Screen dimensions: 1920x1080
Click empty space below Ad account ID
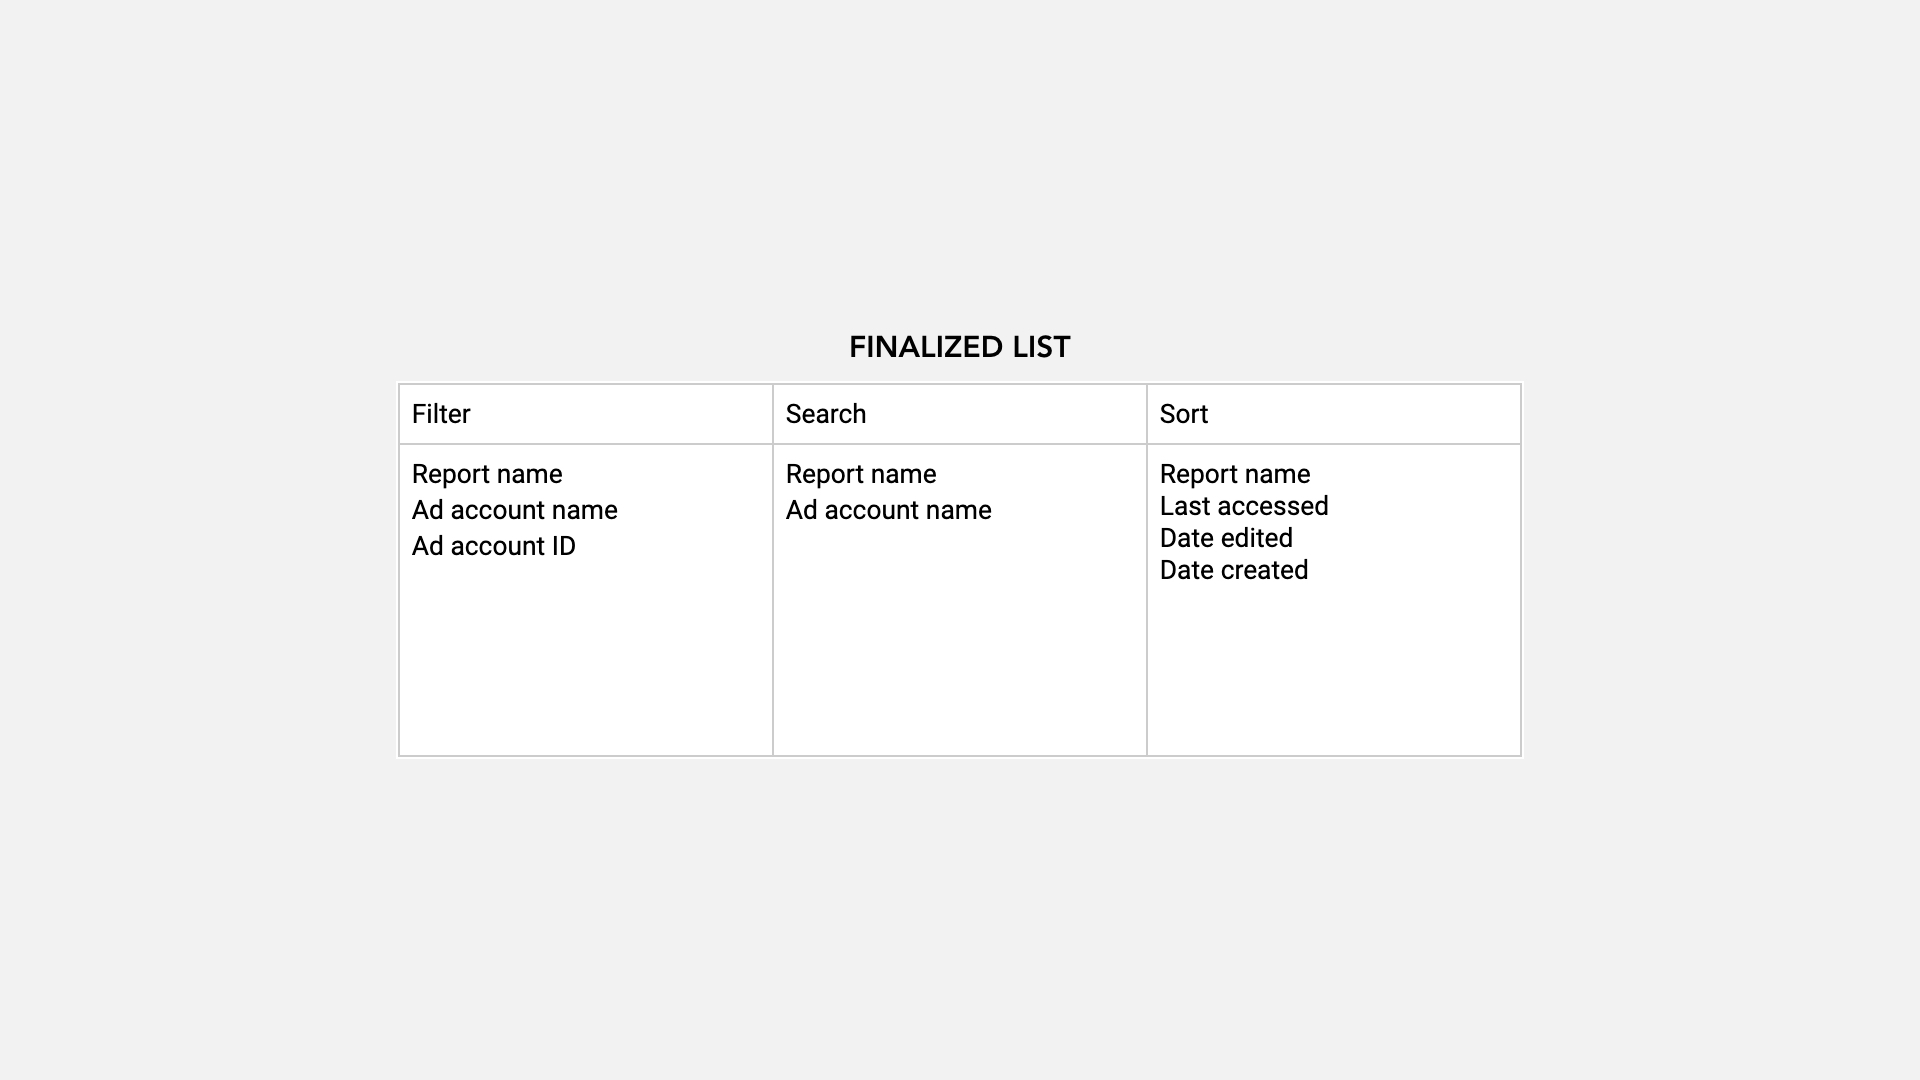[585, 660]
